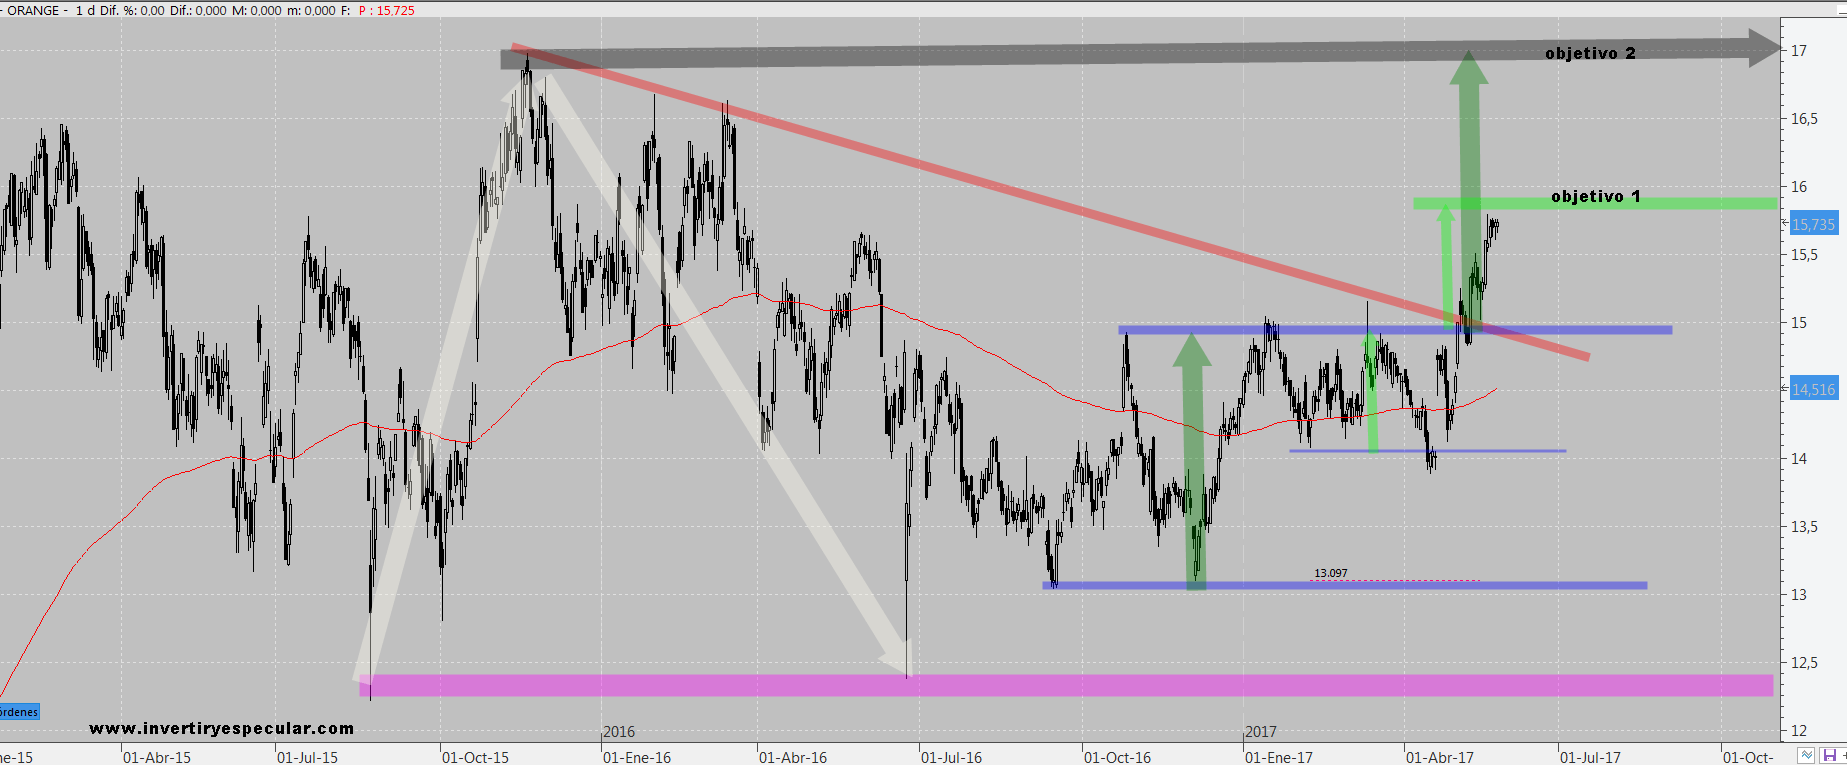The height and width of the screenshot is (765, 1847).
Task: Select the red descending trendline
Action: [1000, 188]
